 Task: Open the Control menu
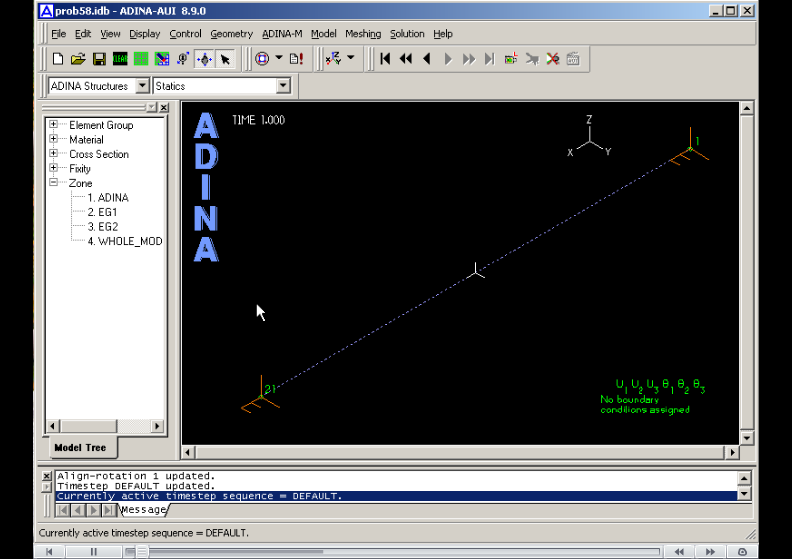pyautogui.click(x=185, y=34)
